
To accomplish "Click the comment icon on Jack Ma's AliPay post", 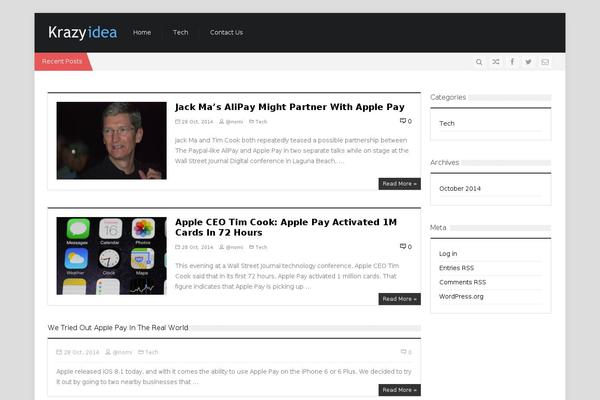I will click(403, 121).
